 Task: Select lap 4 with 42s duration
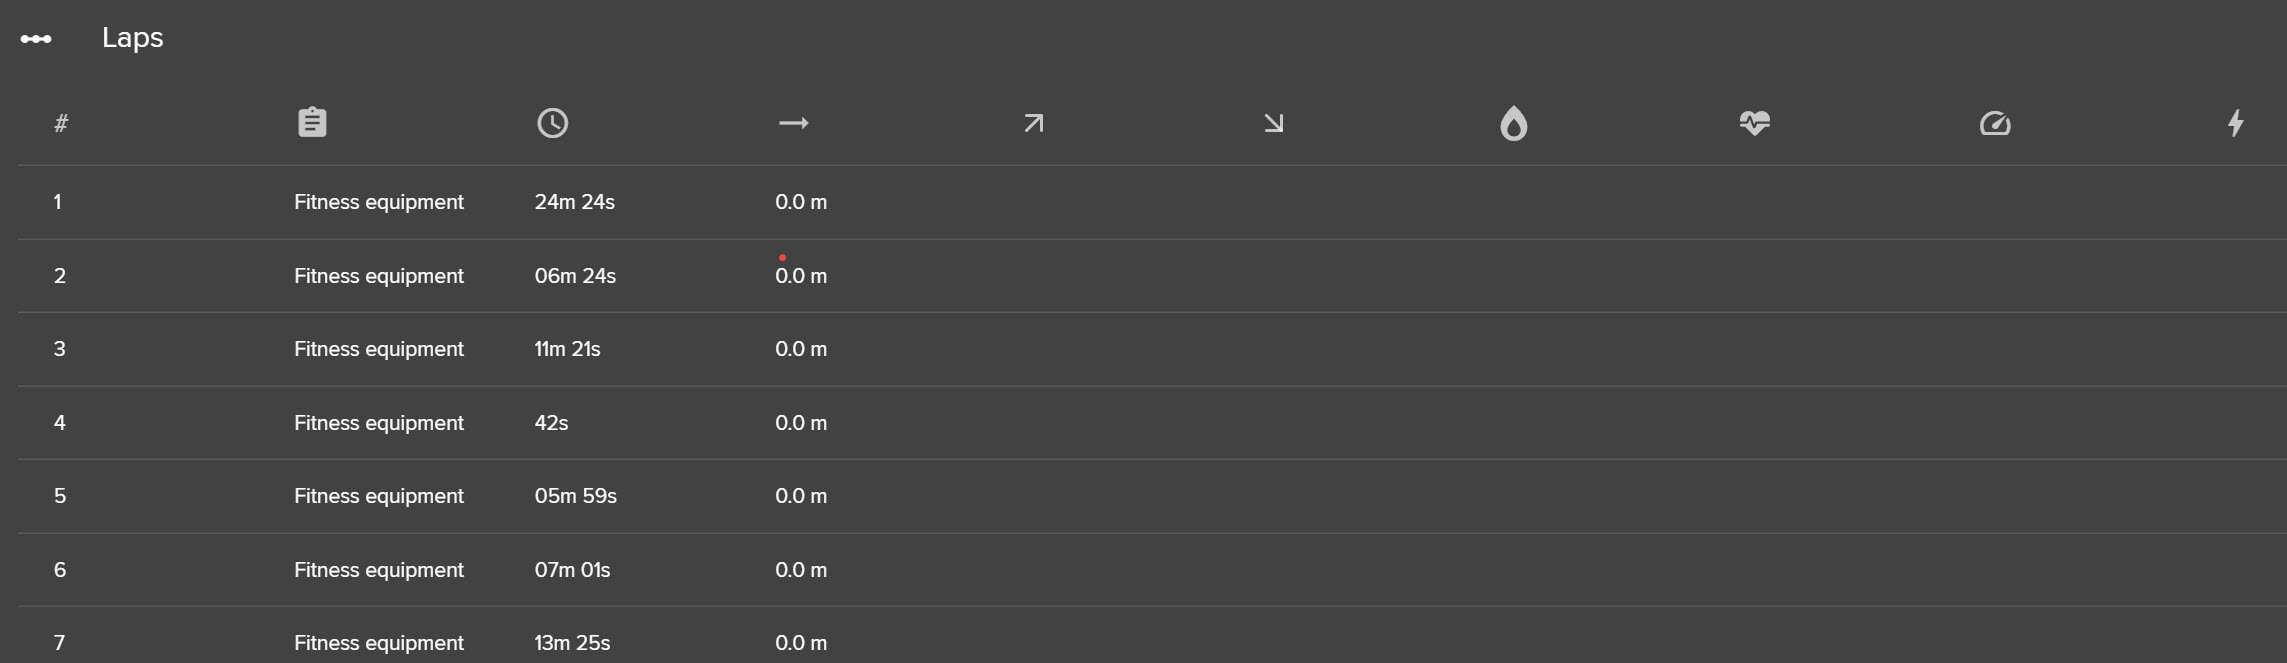point(1152,423)
